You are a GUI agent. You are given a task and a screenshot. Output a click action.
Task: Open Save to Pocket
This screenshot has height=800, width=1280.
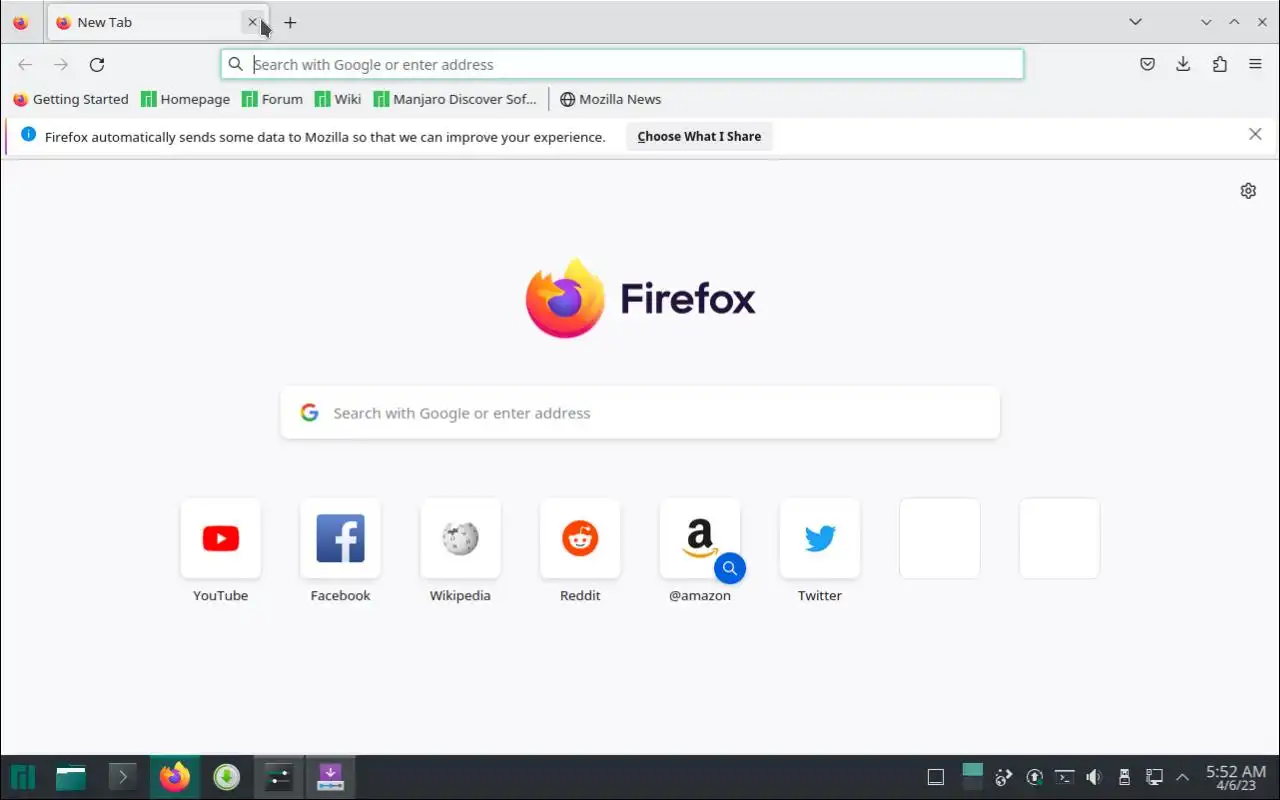pyautogui.click(x=1147, y=64)
